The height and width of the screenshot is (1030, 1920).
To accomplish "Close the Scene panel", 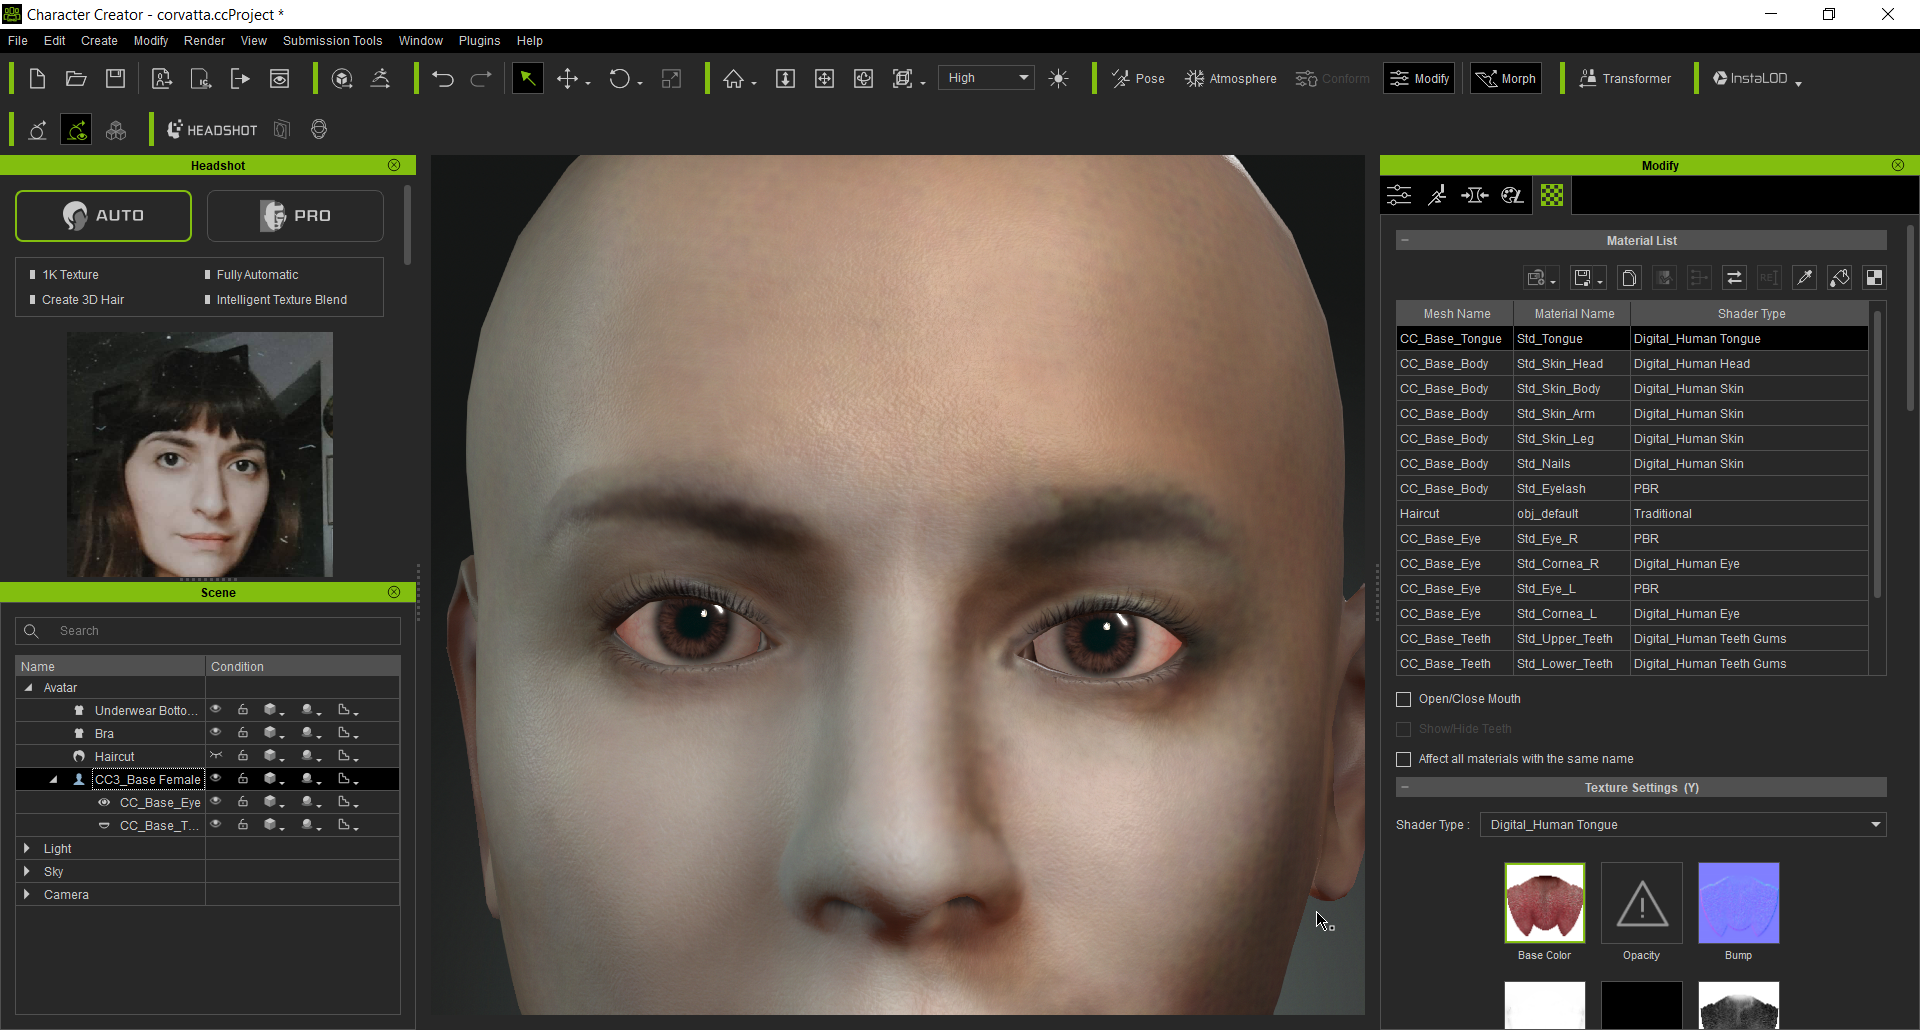I will (x=394, y=592).
